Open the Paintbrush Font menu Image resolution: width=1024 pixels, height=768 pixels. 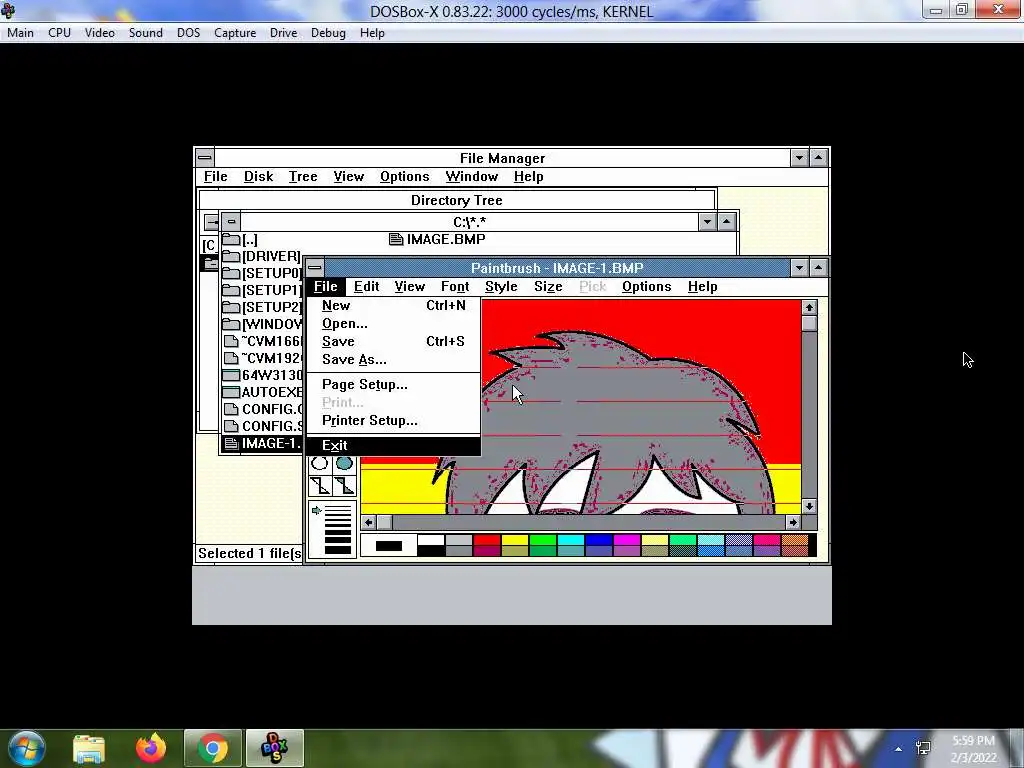[455, 286]
